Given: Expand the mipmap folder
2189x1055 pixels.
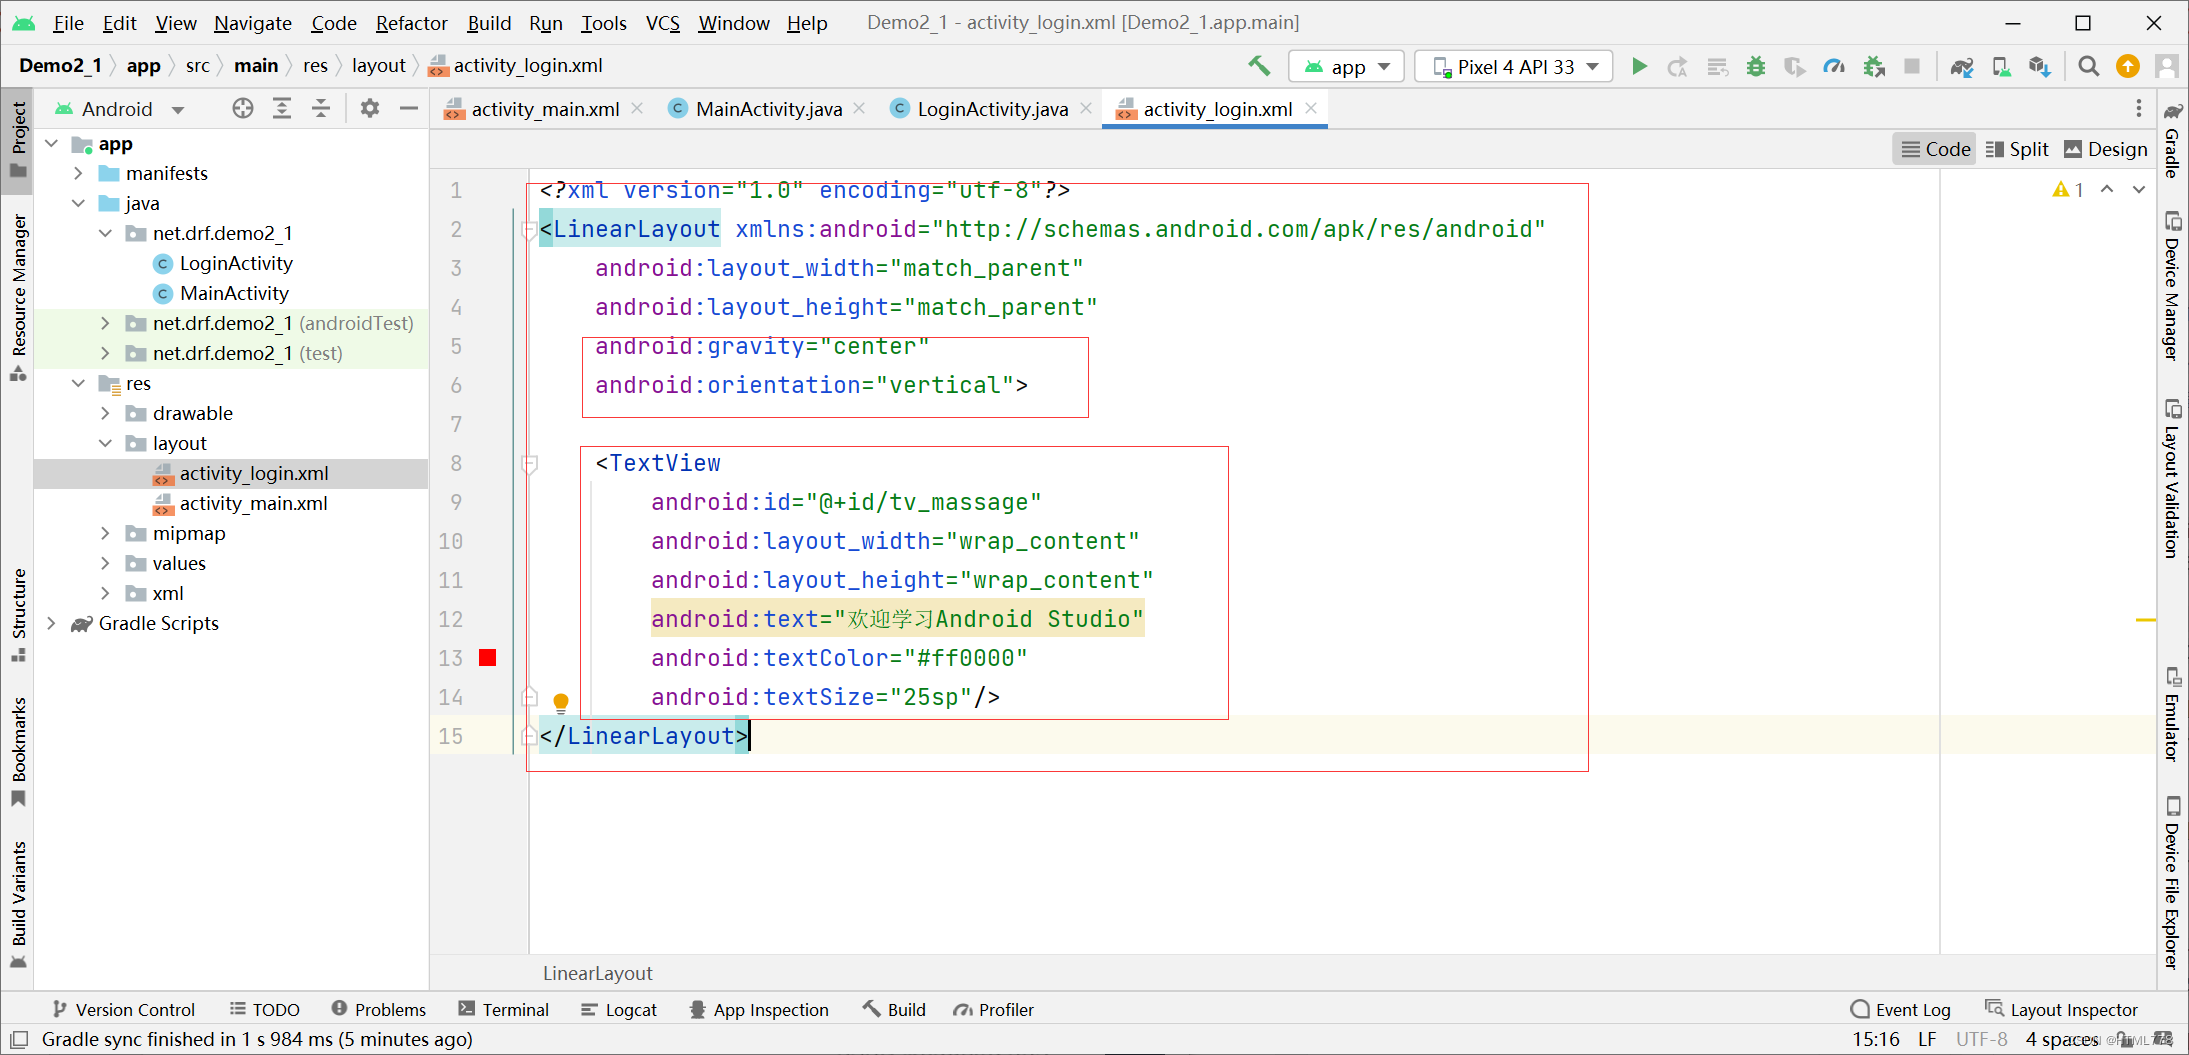Looking at the screenshot, I should (106, 533).
